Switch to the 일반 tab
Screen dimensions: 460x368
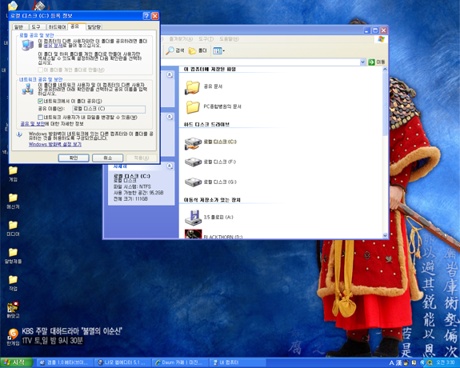[19, 27]
